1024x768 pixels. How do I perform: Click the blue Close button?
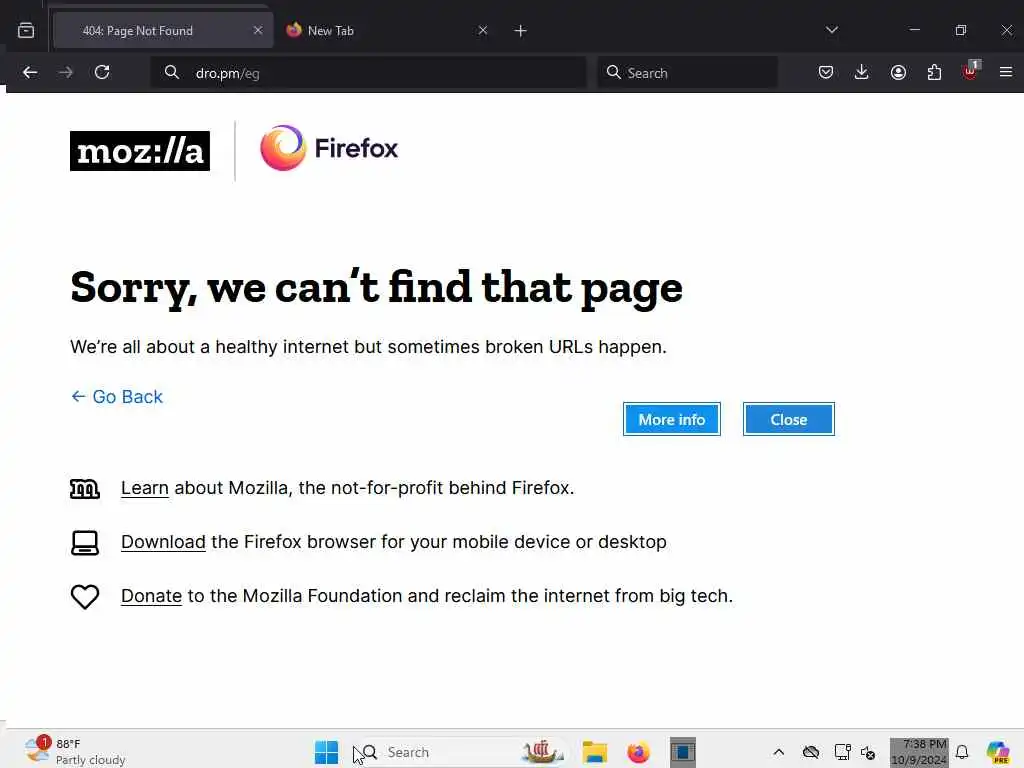788,419
